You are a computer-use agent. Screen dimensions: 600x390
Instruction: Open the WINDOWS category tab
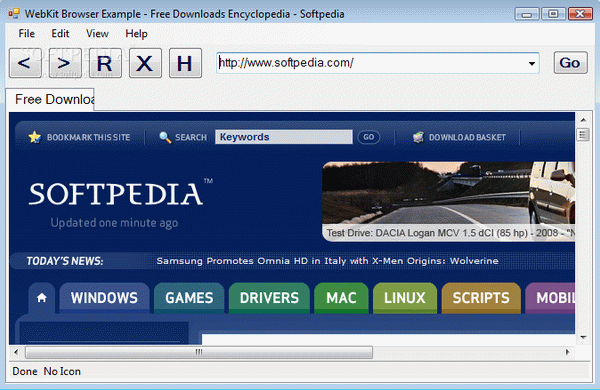104,298
